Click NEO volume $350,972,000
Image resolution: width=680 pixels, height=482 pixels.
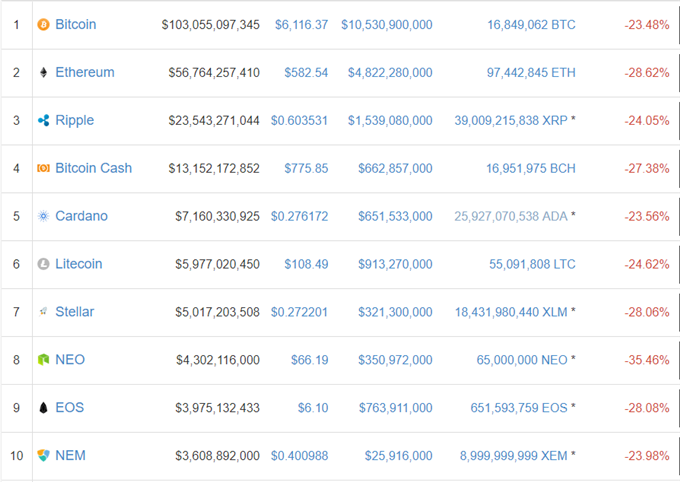coord(395,360)
